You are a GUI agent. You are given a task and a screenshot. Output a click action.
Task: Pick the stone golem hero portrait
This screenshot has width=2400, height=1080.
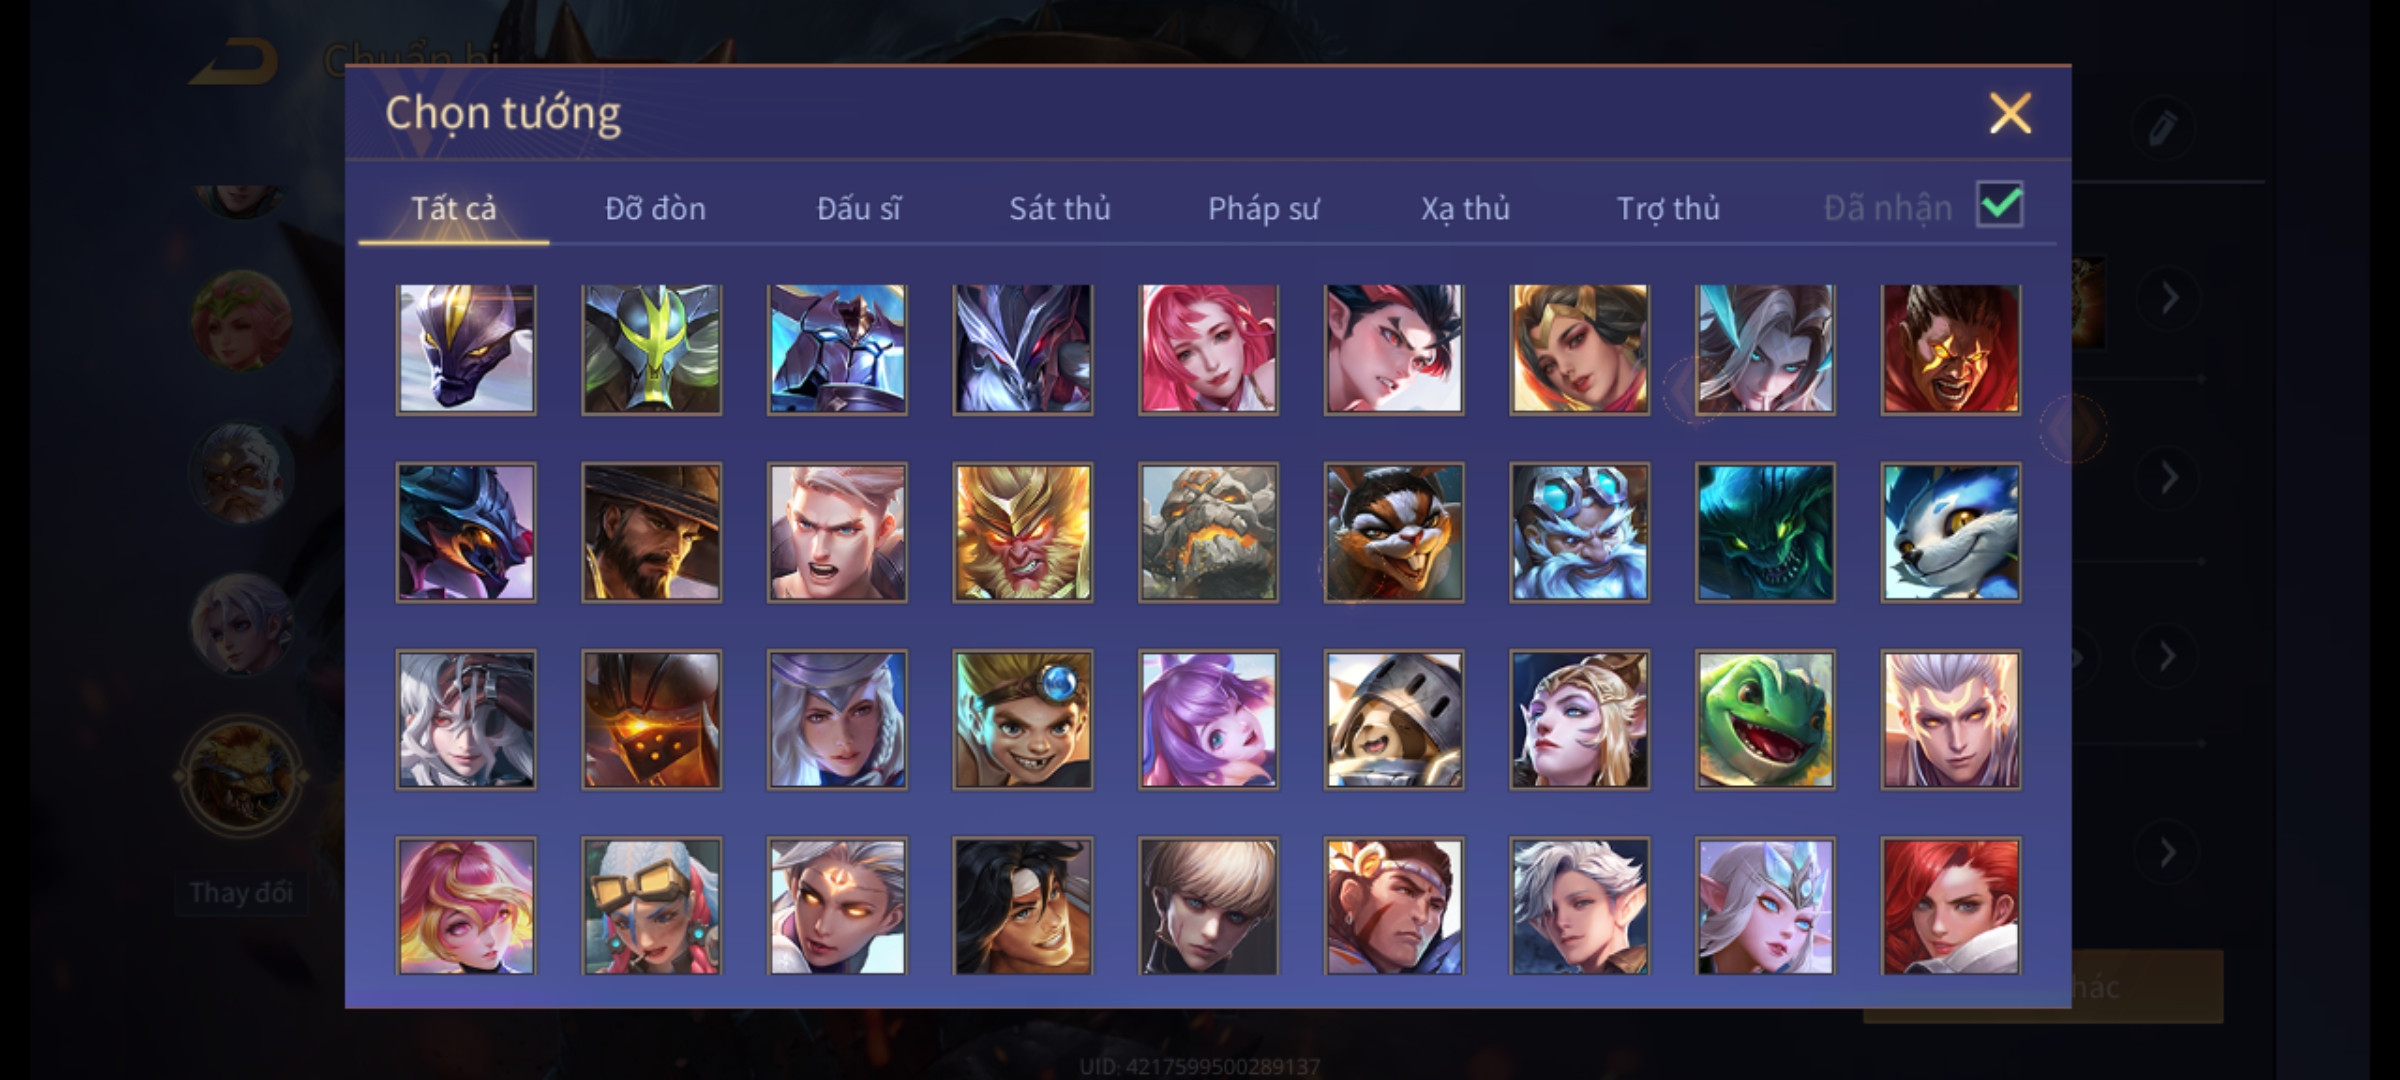click(1208, 532)
